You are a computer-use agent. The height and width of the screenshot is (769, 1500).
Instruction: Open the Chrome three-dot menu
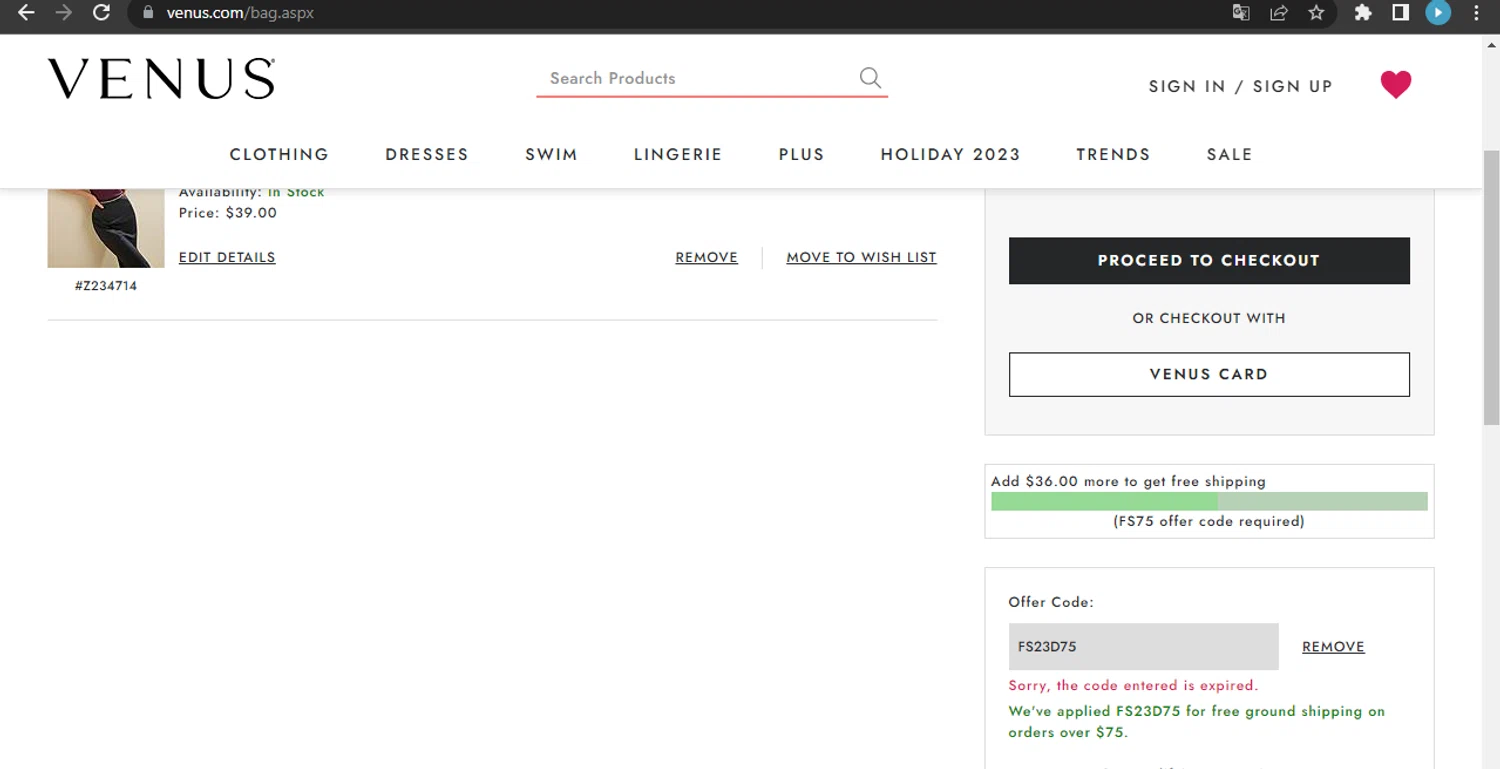[x=1476, y=13]
